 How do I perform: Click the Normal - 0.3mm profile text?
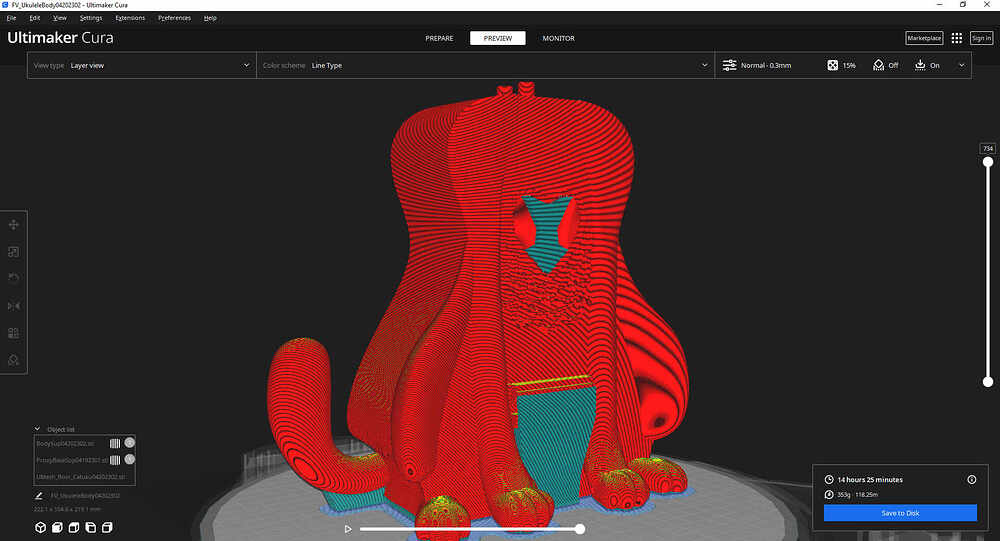tap(766, 65)
